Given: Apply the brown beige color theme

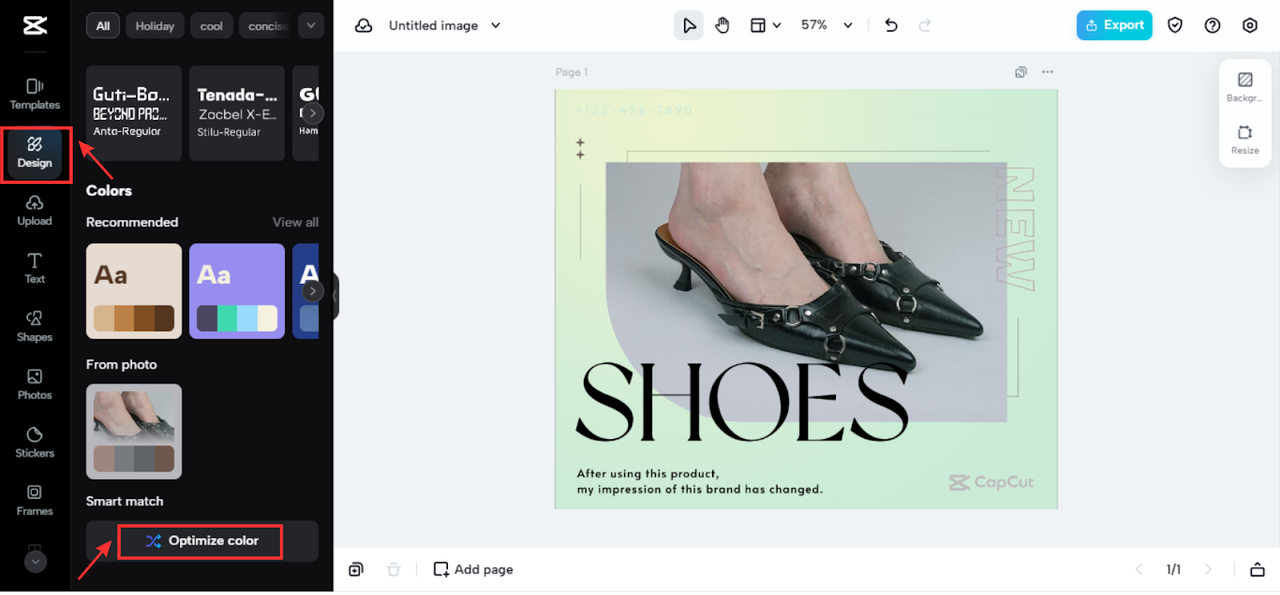Looking at the screenshot, I should click(x=134, y=291).
